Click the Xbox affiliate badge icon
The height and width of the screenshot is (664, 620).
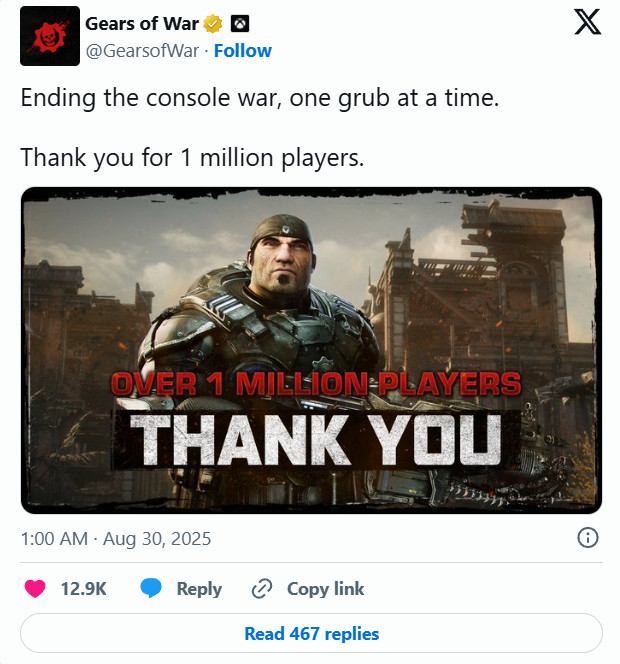pyautogui.click(x=240, y=24)
